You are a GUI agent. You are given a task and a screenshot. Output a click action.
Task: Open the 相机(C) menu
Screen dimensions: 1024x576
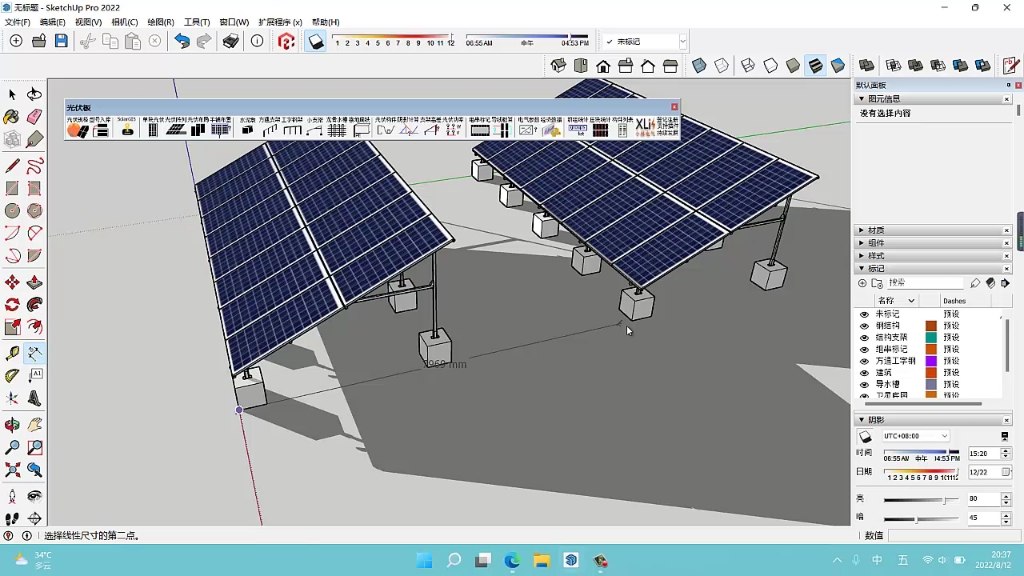[x=125, y=22]
